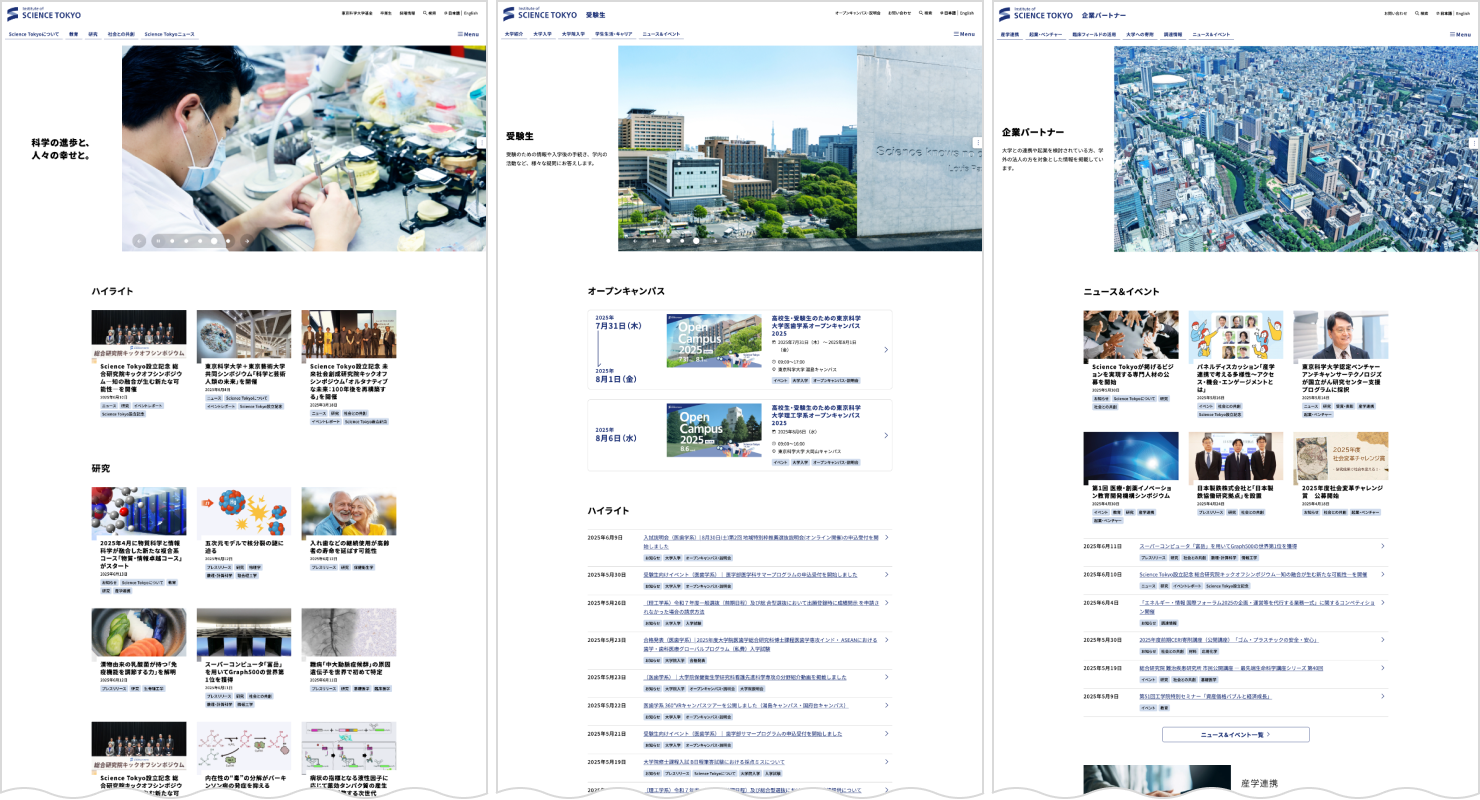The width and height of the screenshot is (1480, 800).
Task: Switch language to English on the 受験生 page
Action: click(966, 13)
